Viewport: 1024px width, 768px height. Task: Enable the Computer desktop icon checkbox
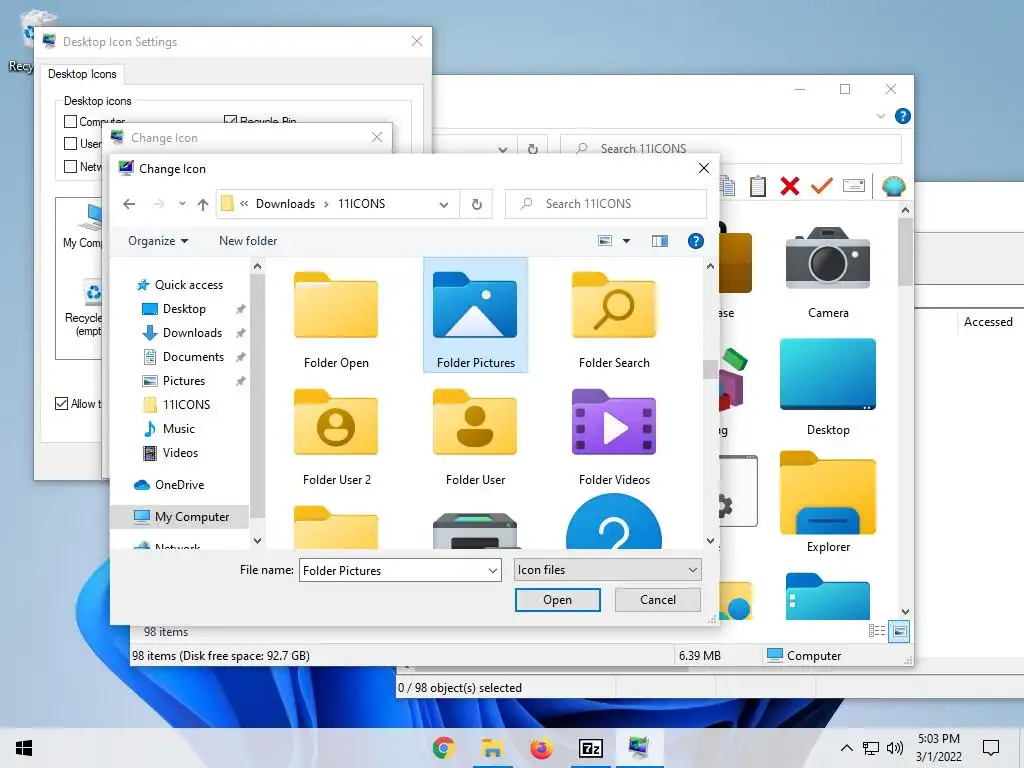[x=71, y=121]
